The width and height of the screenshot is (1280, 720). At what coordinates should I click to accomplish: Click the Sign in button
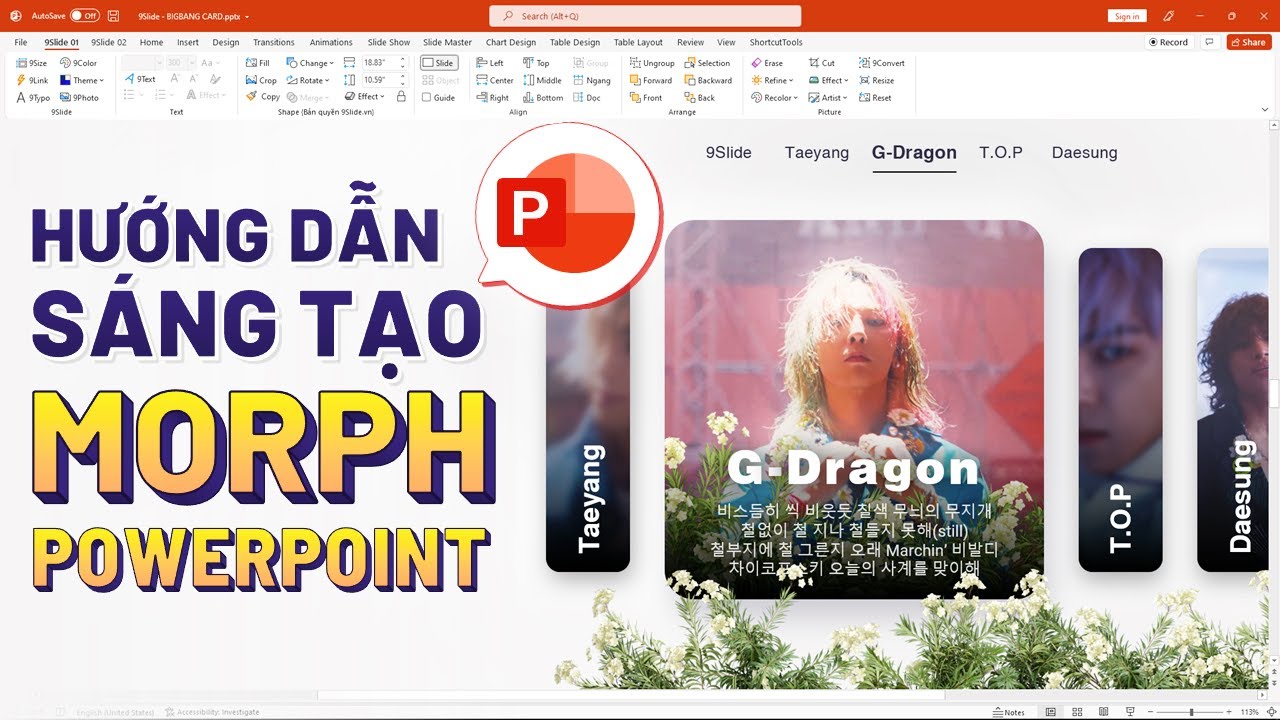[1127, 16]
